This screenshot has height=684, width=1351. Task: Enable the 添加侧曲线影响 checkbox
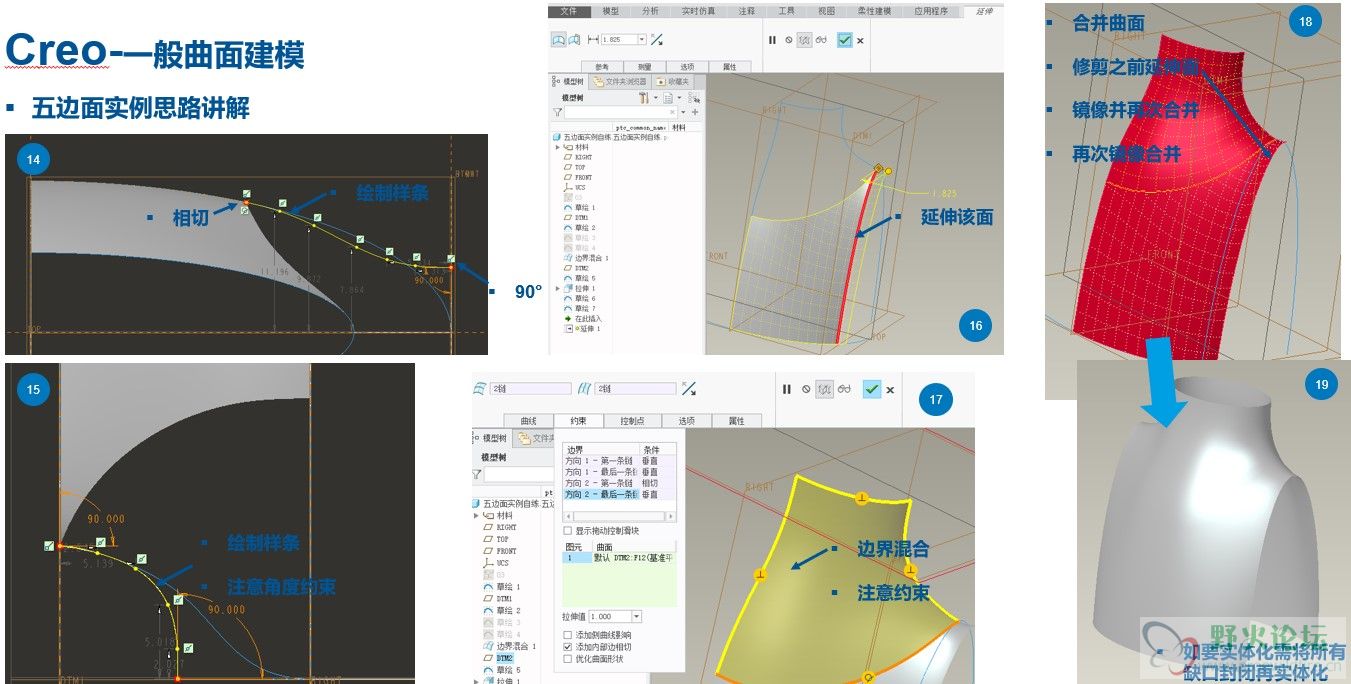pyautogui.click(x=568, y=635)
